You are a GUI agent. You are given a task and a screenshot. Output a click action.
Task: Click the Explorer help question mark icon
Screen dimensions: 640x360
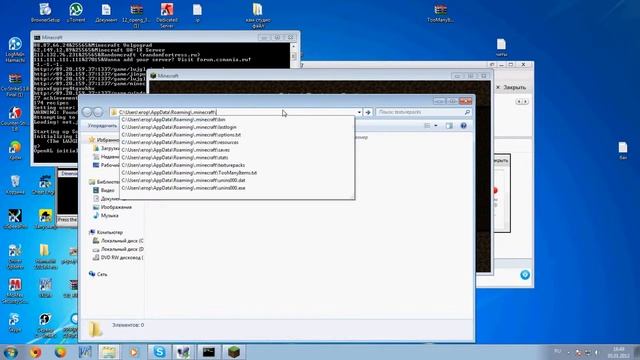tap(463, 126)
